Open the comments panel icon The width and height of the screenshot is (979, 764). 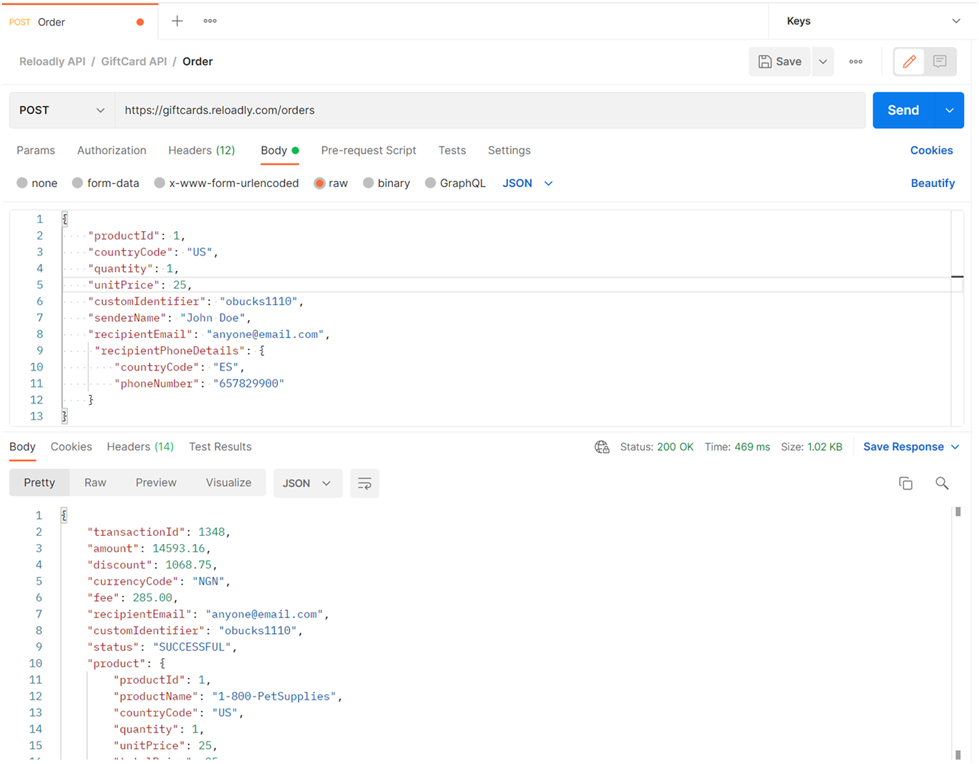940,61
